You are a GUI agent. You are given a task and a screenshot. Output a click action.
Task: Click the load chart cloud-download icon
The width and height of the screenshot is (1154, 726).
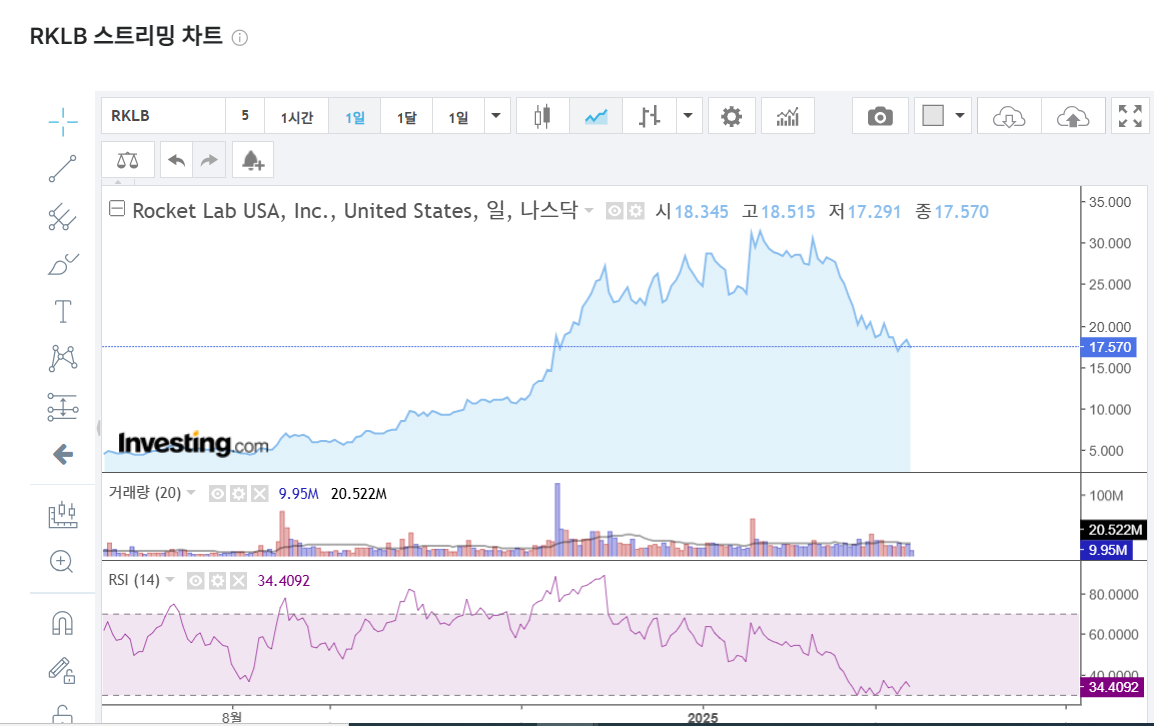(x=1009, y=116)
